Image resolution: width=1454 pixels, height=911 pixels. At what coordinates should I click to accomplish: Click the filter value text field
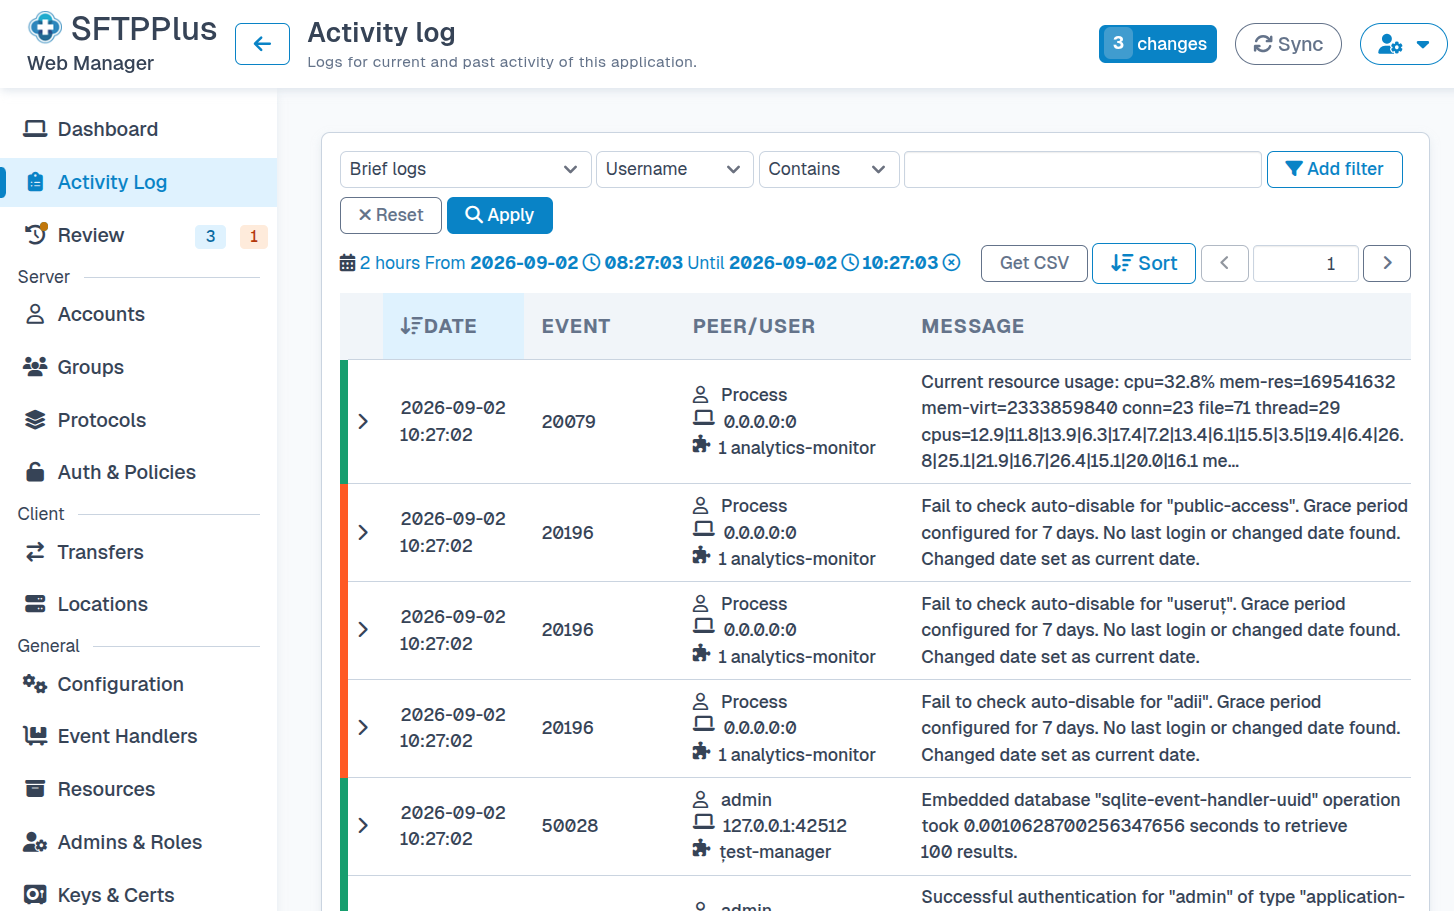coord(1082,169)
